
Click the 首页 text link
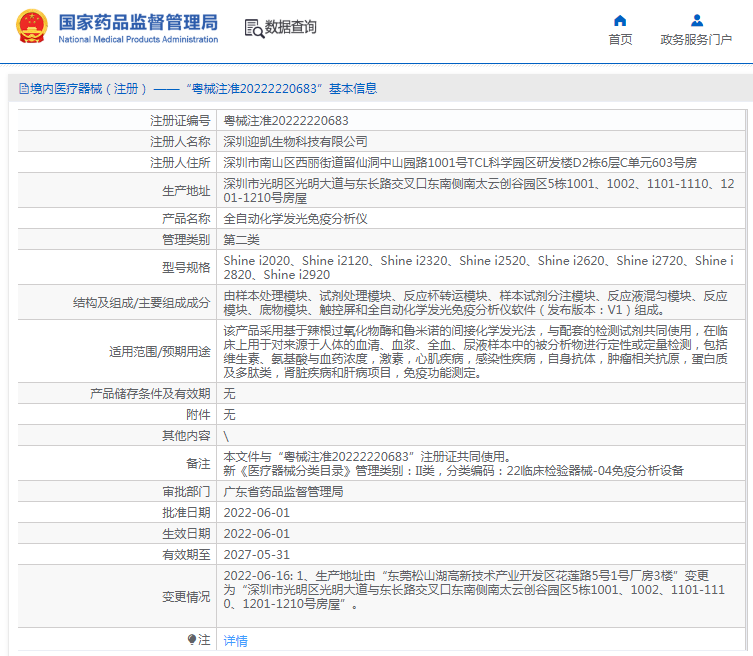(620, 39)
